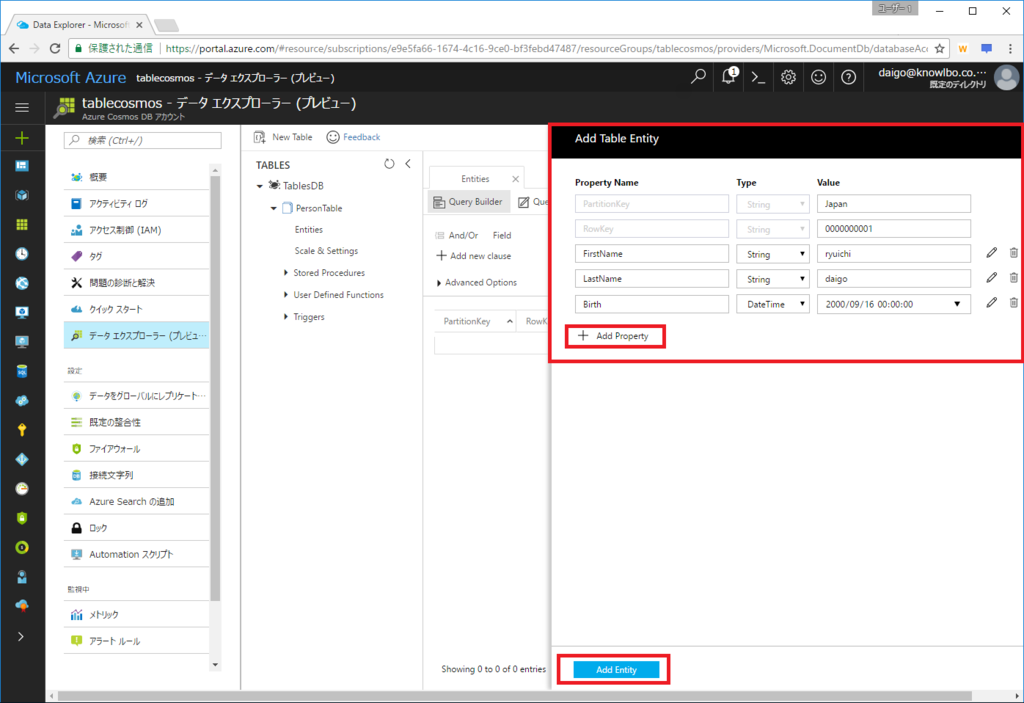Open all resources grid icon in sidebar
This screenshot has height=703, width=1024.
tap(22, 225)
